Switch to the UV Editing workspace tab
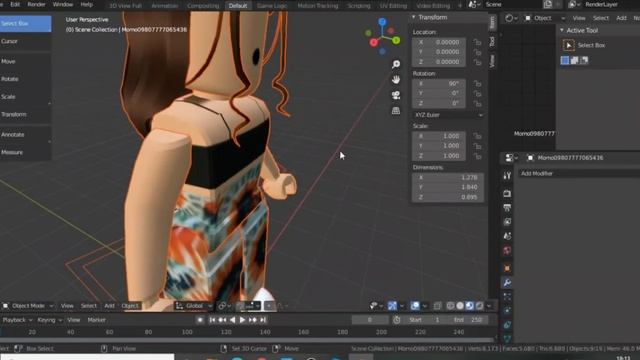640x360 pixels. (393, 6)
